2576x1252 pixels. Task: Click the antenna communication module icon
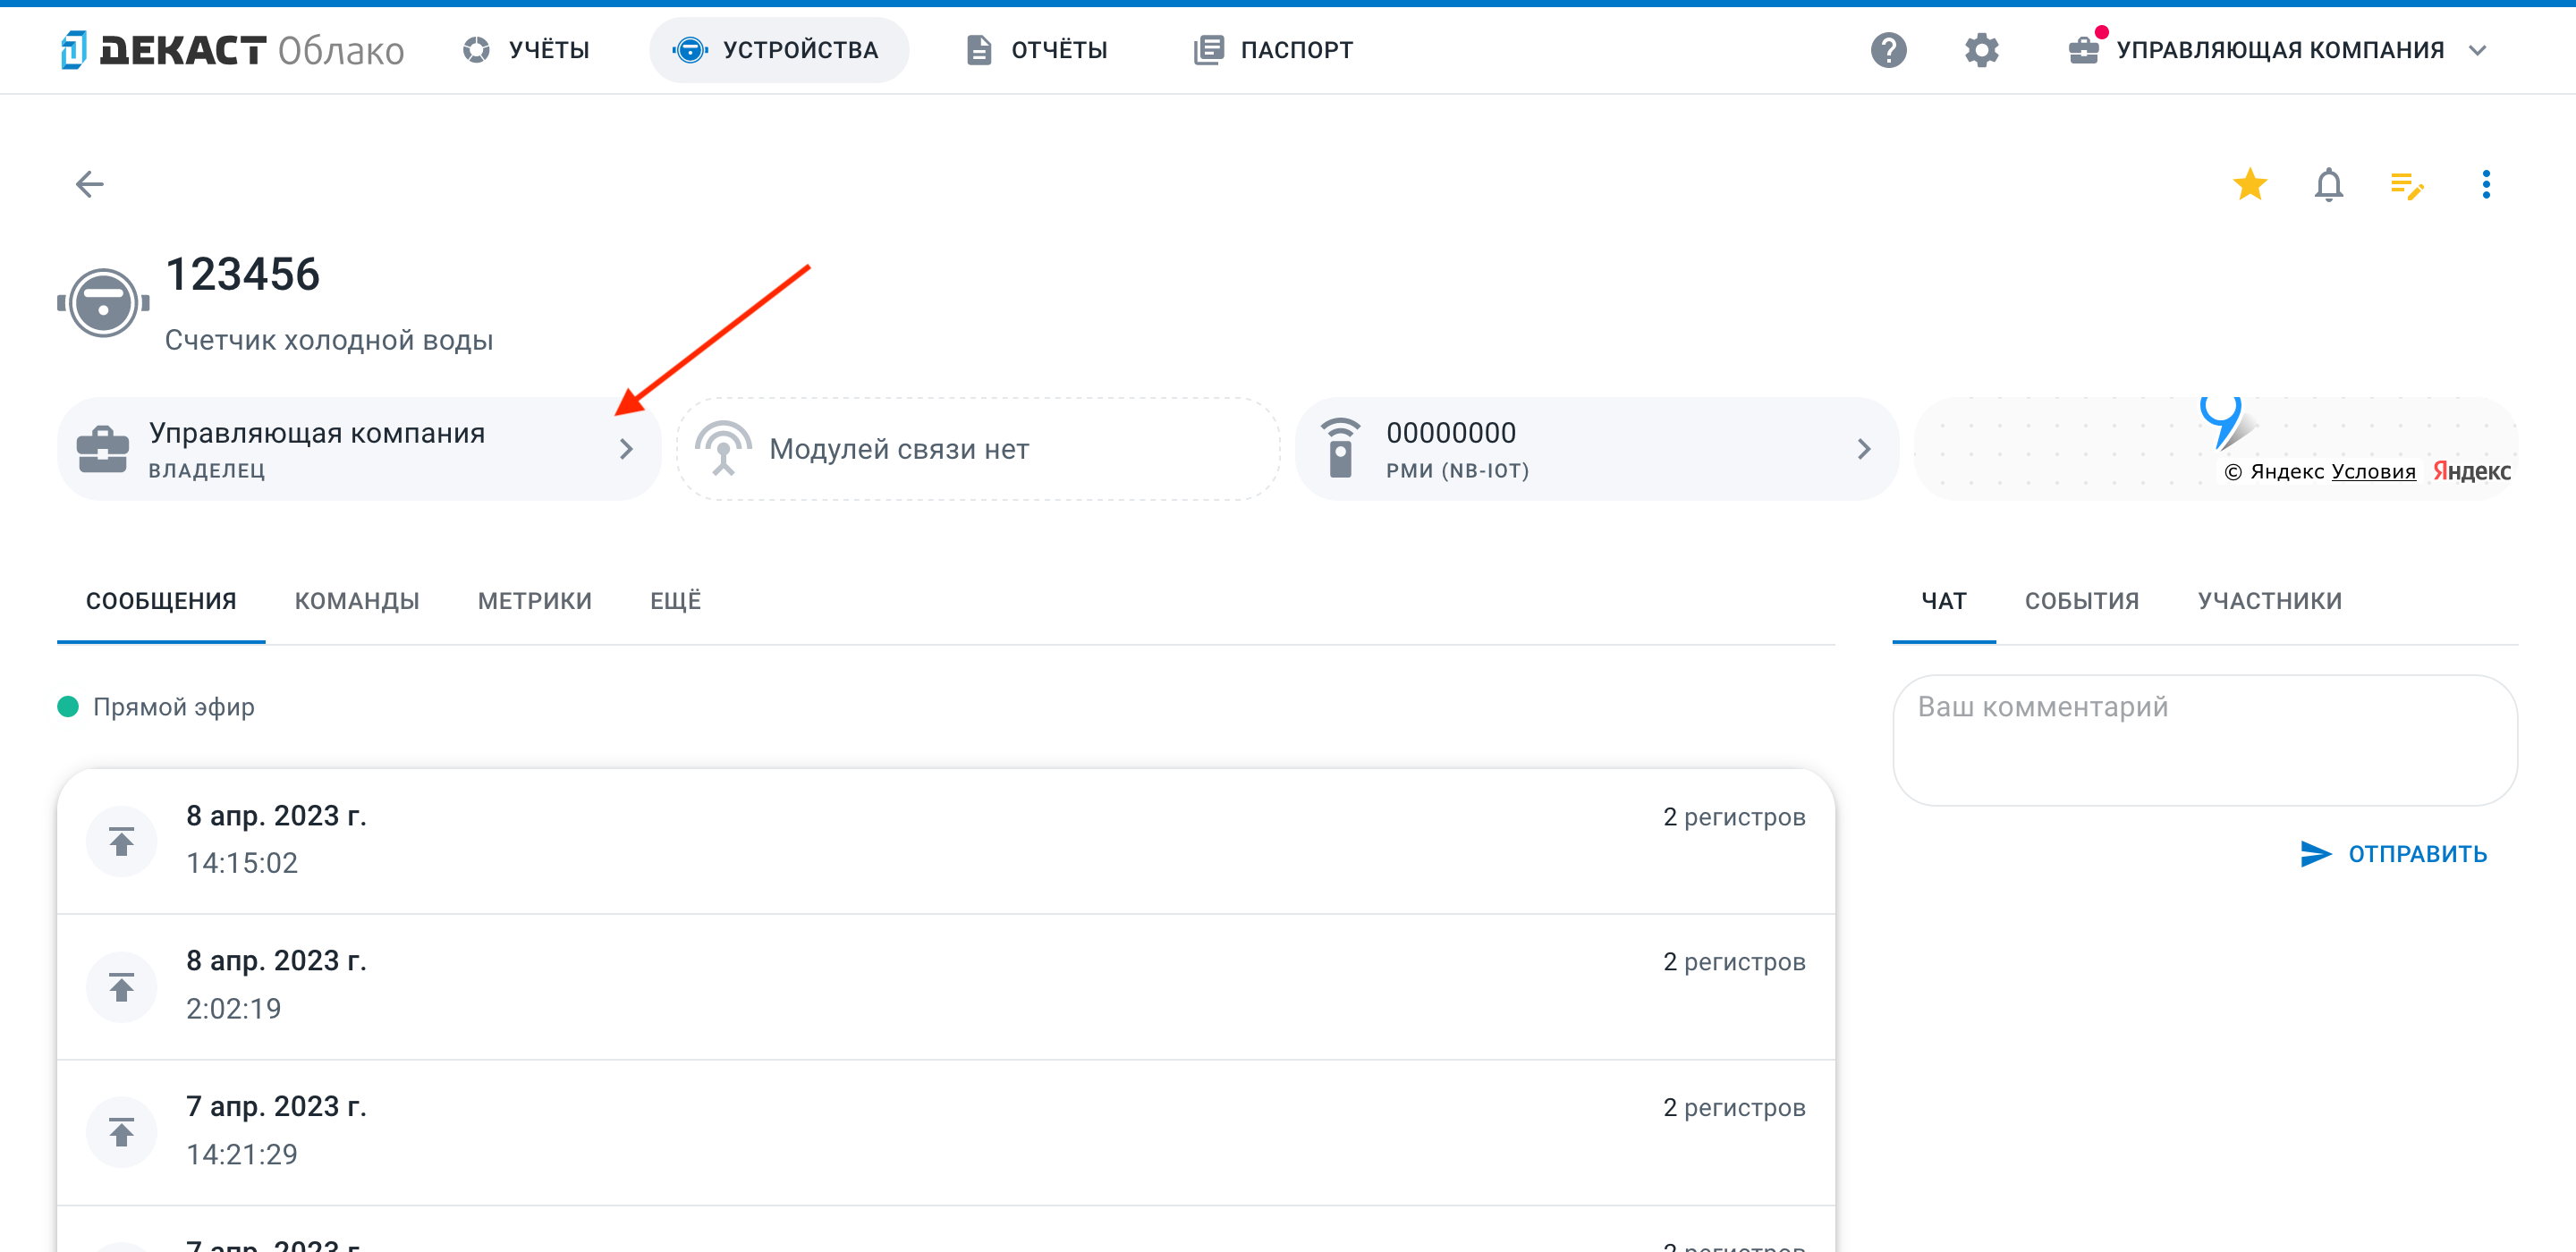[x=722, y=448]
